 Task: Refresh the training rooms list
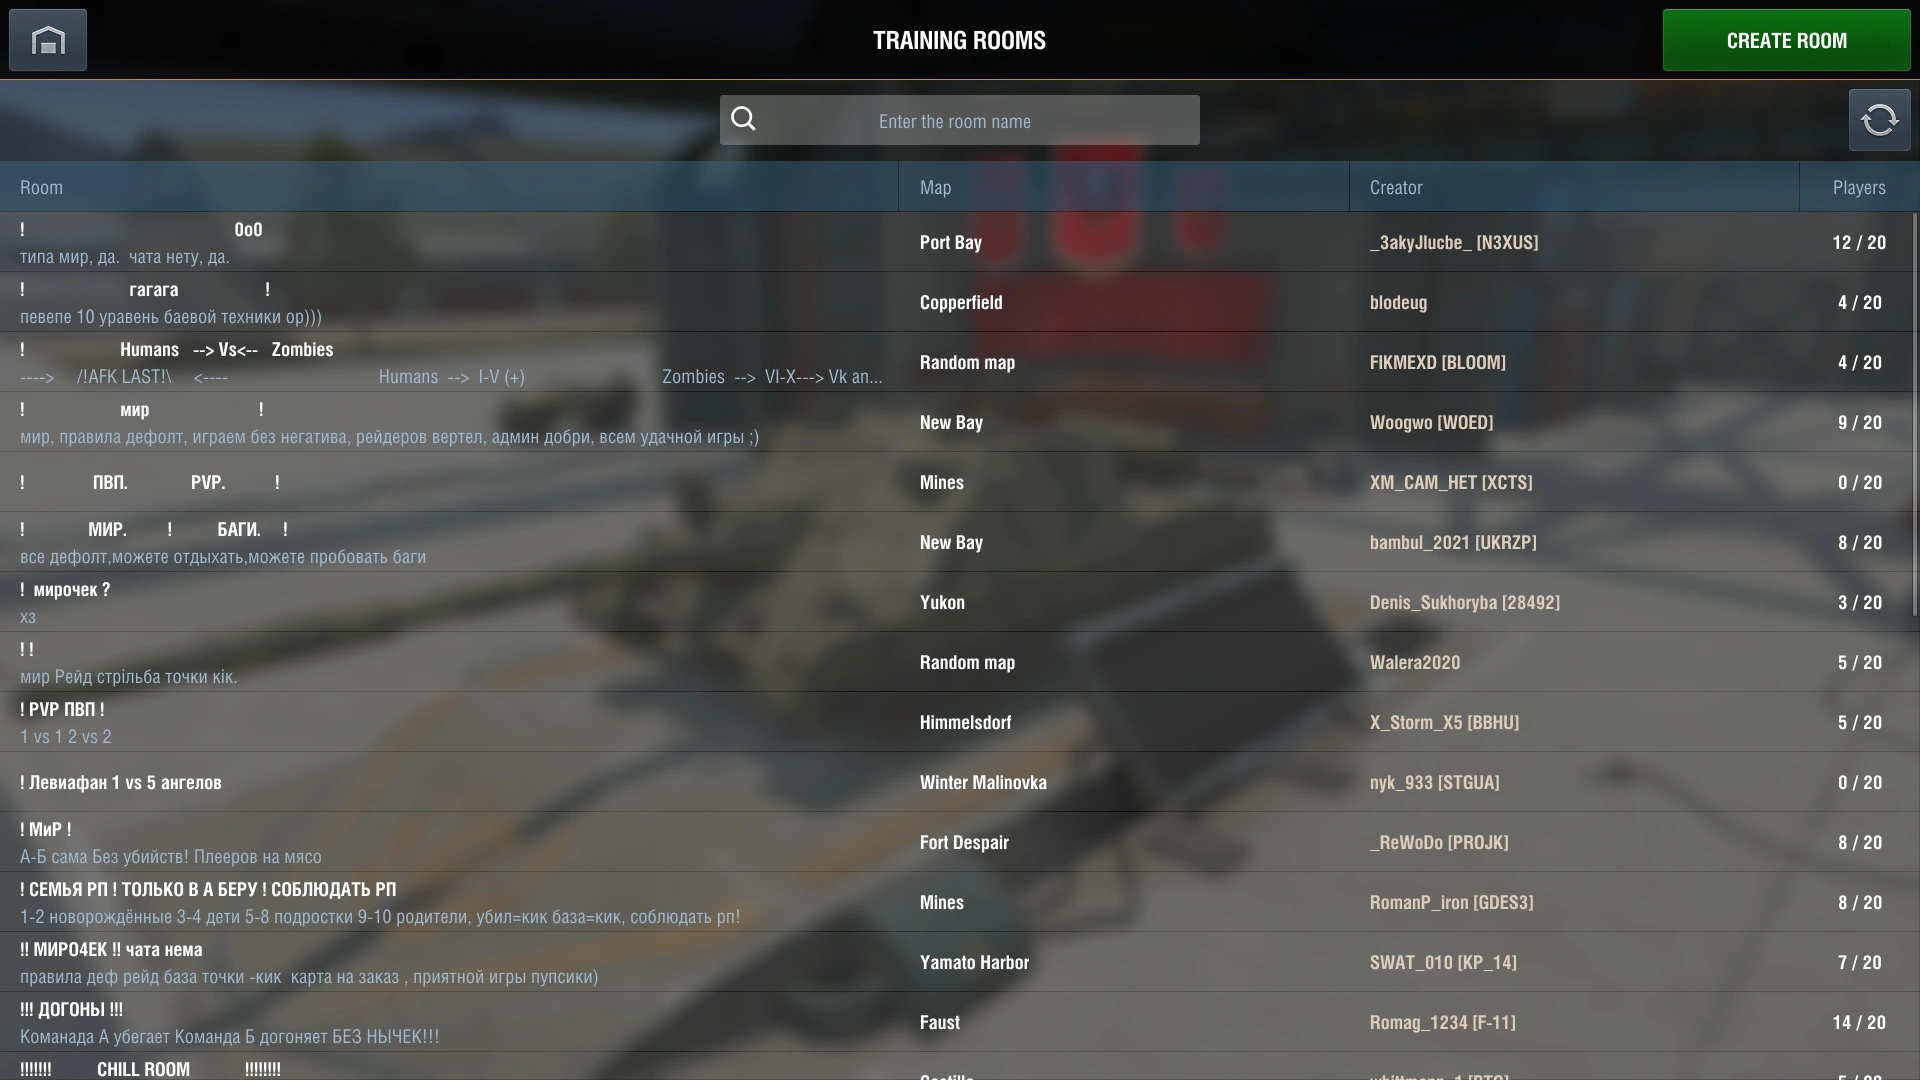[x=1879, y=120]
